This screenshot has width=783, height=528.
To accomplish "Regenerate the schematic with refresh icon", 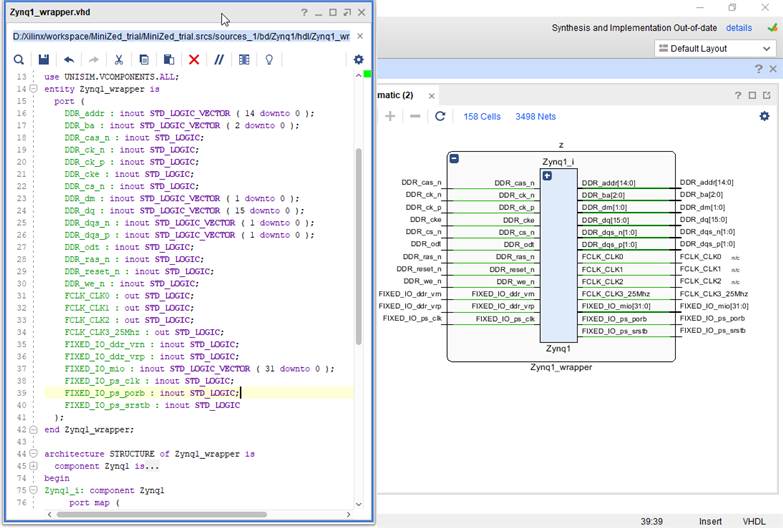I will click(440, 116).
